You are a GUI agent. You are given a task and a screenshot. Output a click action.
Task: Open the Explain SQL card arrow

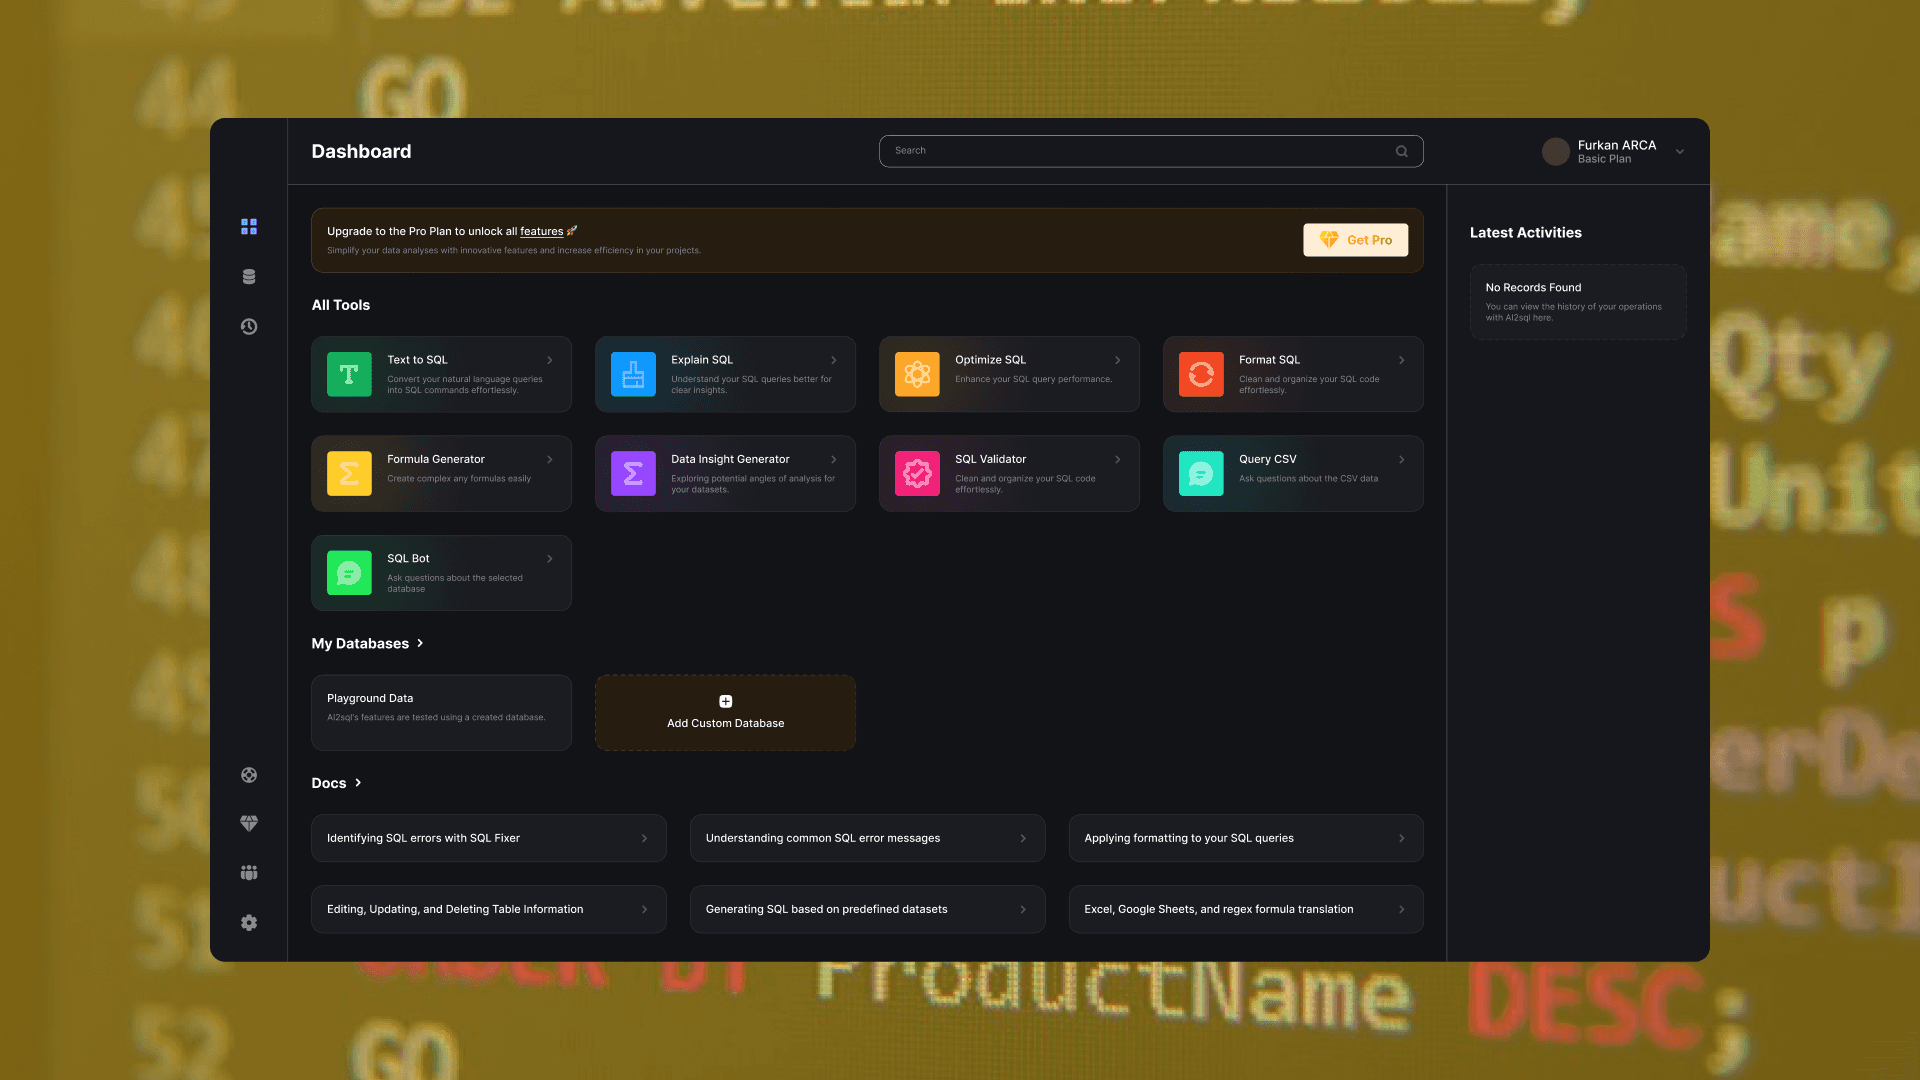point(834,360)
